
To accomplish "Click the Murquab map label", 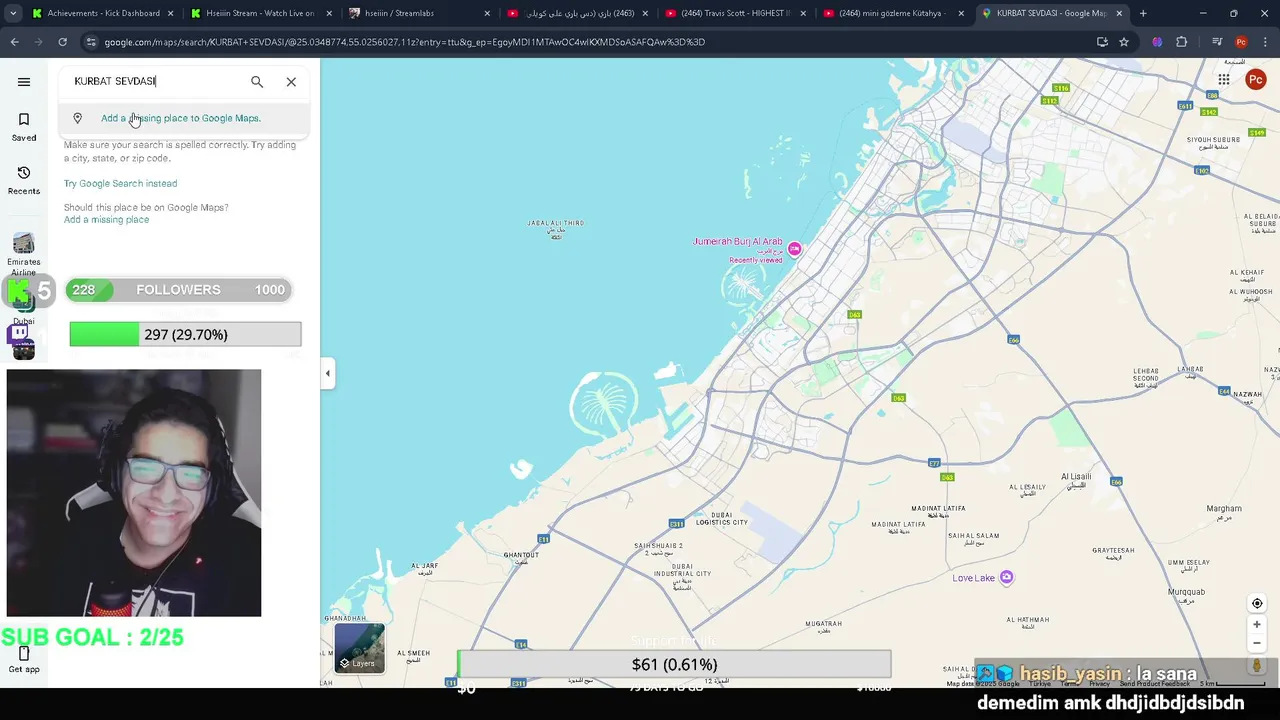I will (x=1187, y=595).
